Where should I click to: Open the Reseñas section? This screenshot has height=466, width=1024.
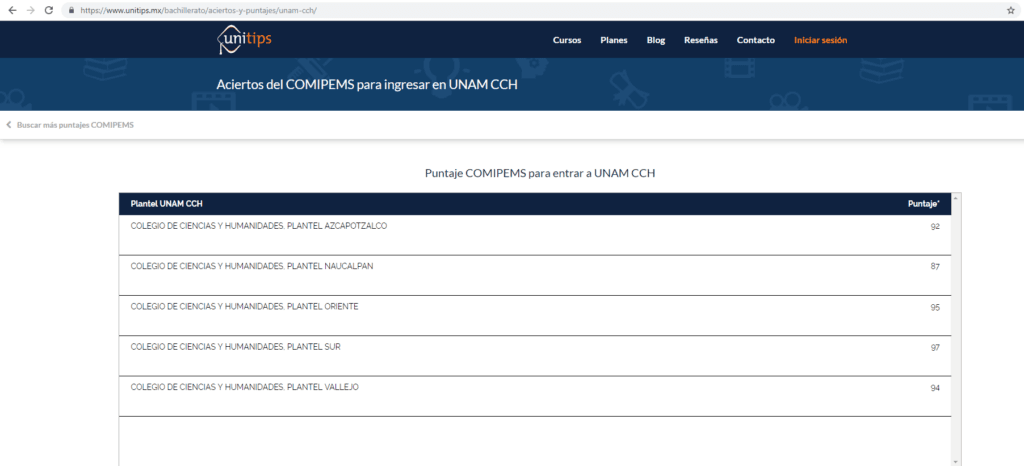pos(700,40)
